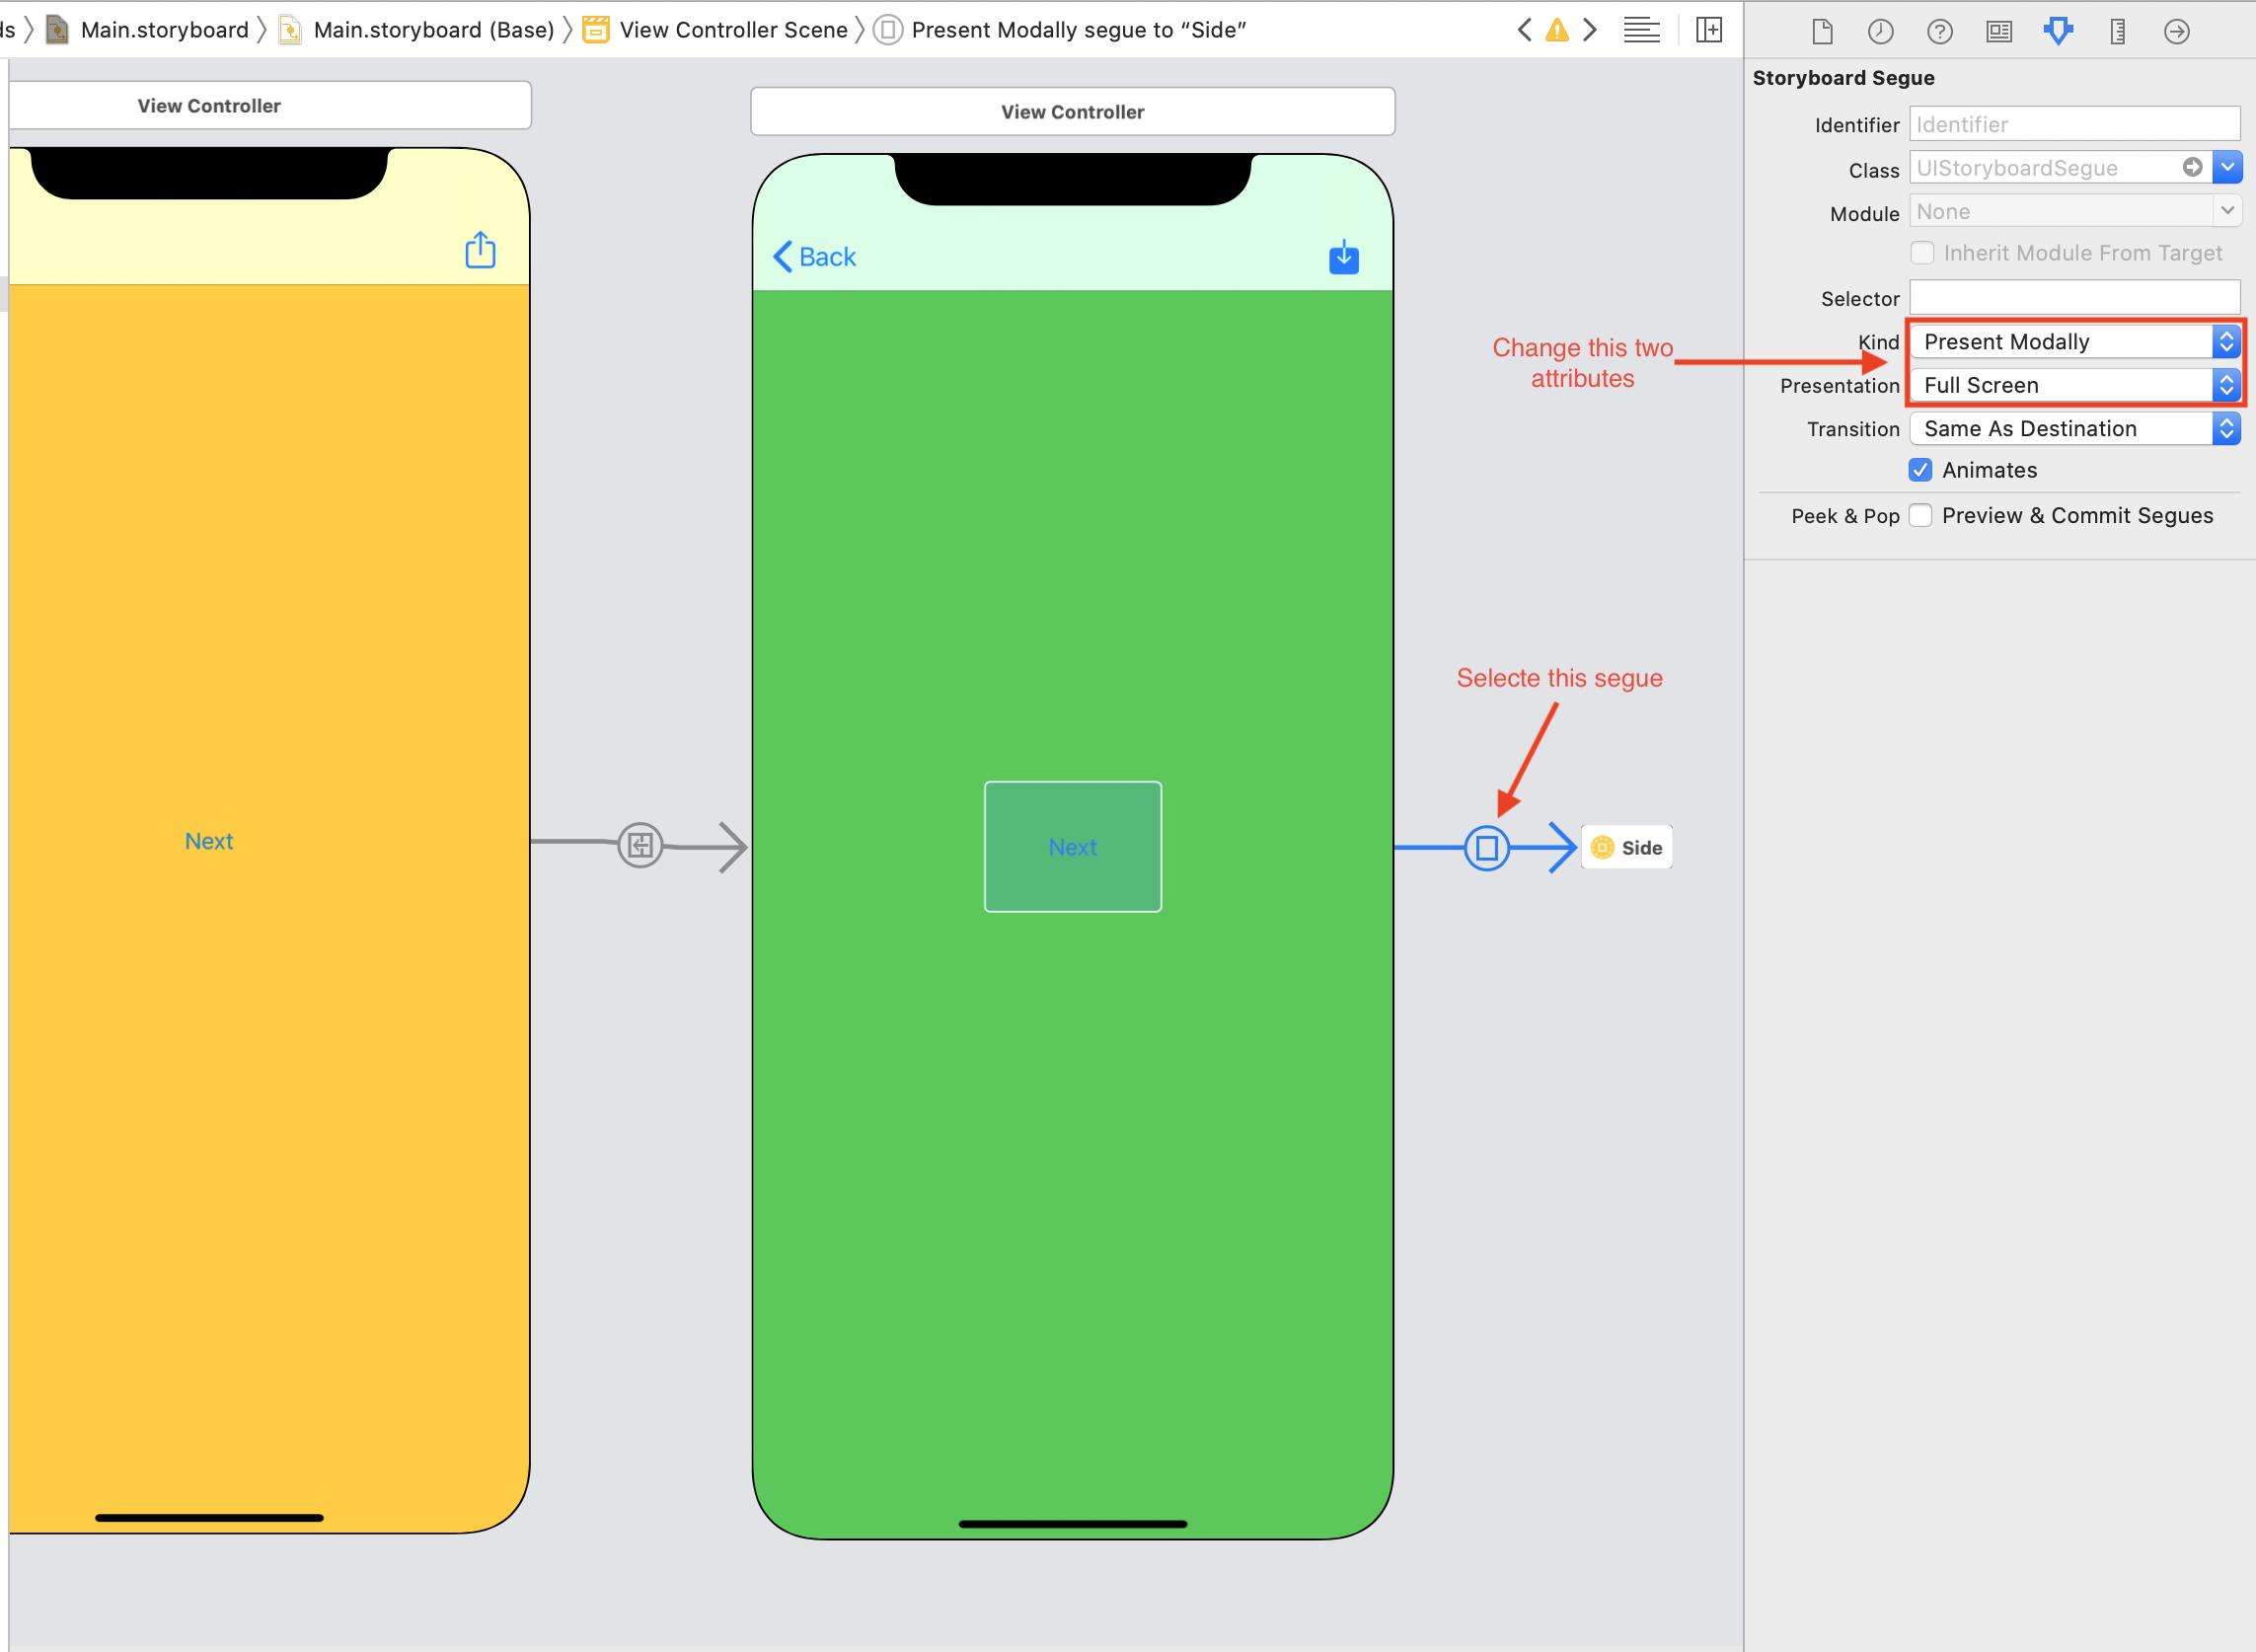This screenshot has width=2256, height=1652.
Task: Click the help/question mark inspector icon
Action: 1941,30
